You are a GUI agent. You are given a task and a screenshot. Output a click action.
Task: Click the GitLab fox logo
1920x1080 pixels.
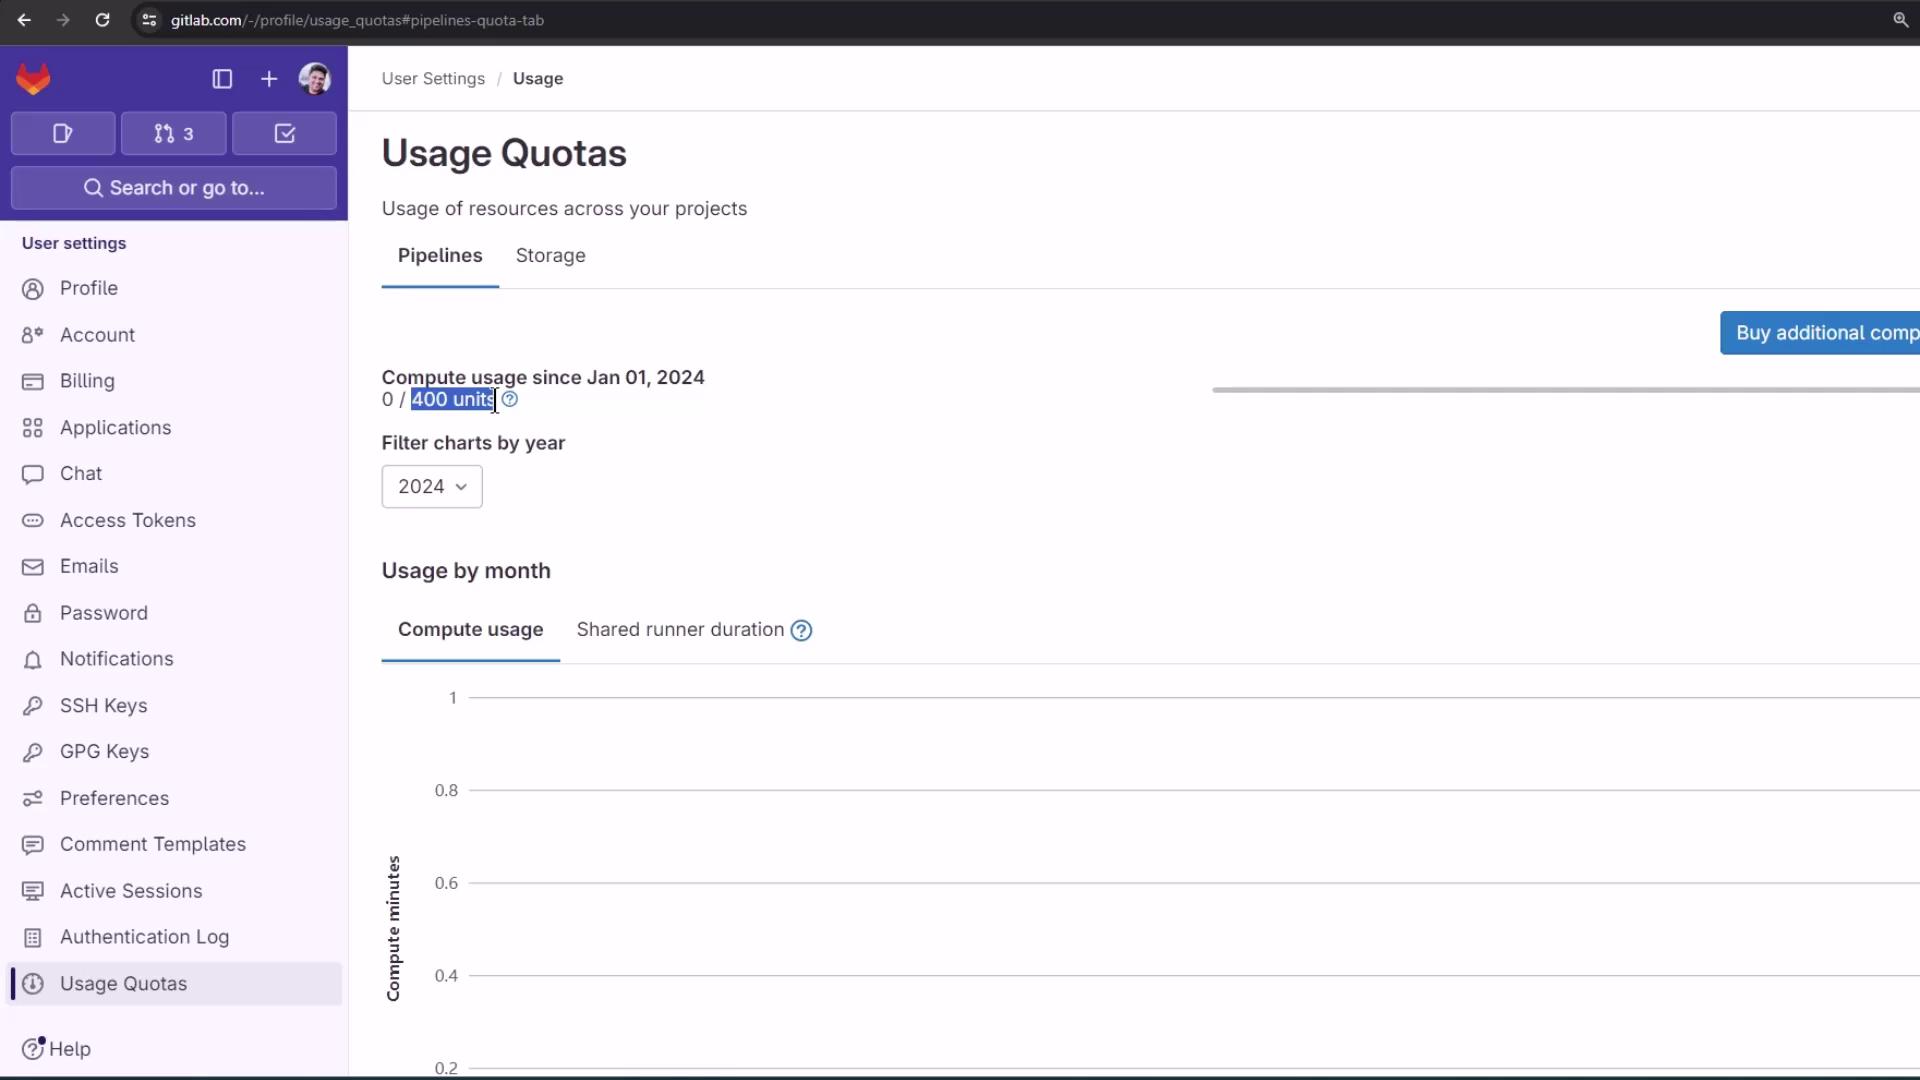pos(33,79)
